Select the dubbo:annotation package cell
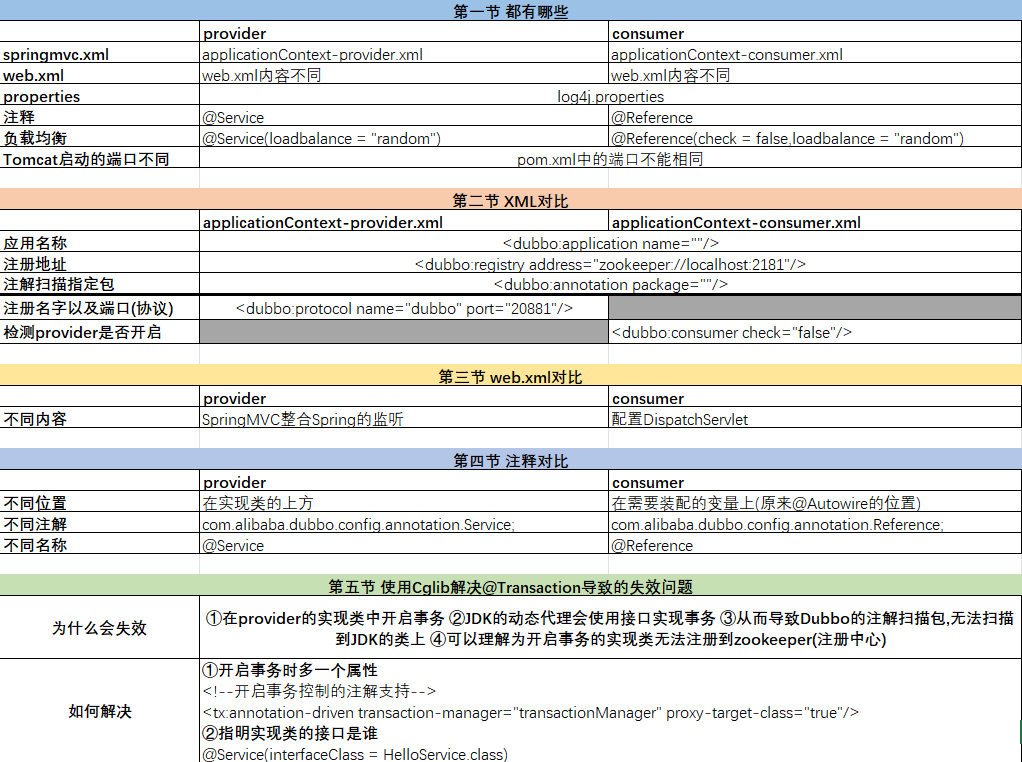Viewport: 1022px width, 762px height. pyautogui.click(x=610, y=285)
